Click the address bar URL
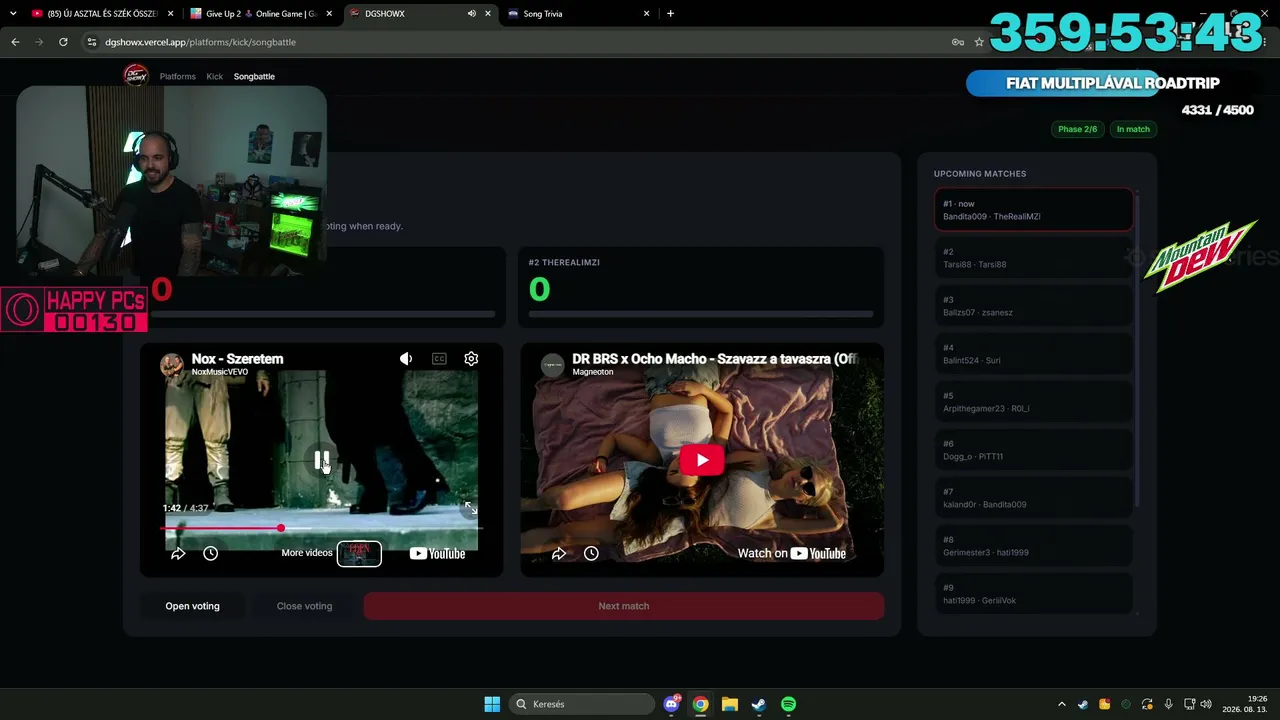This screenshot has width=1280, height=720. click(200, 42)
